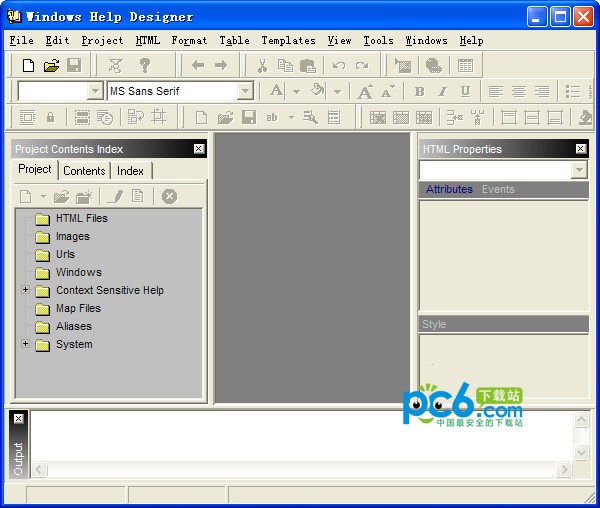Select the Aliases folder
The height and width of the screenshot is (508, 600).
pos(74,326)
